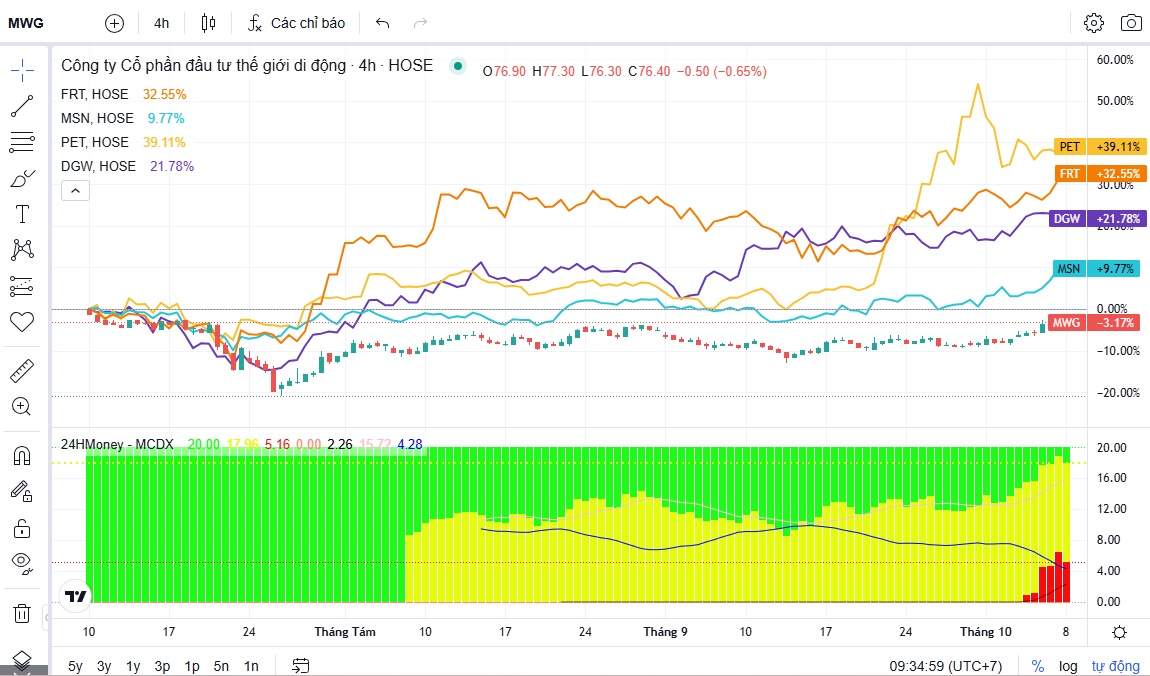Viewport: 1150px width, 676px height.
Task: Click the PET, HOSE comparison legend
Action: 95,142
